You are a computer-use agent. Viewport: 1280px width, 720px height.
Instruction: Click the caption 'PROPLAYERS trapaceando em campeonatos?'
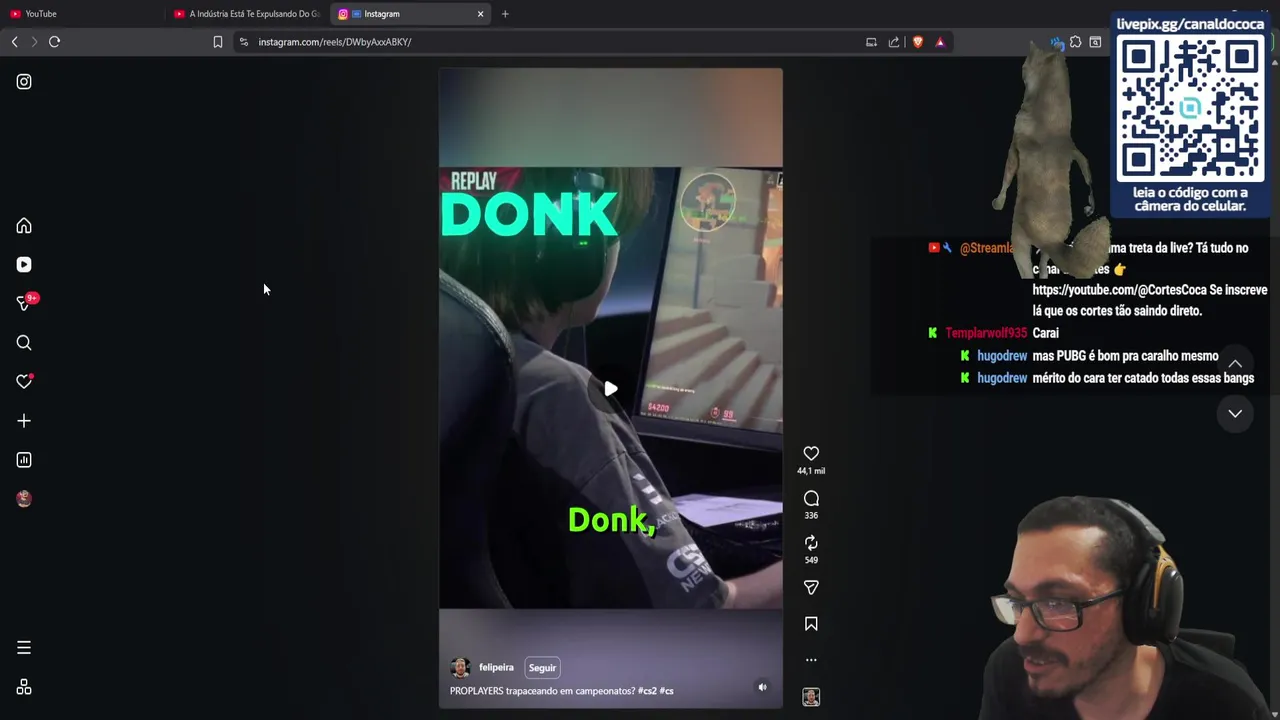[542, 691]
